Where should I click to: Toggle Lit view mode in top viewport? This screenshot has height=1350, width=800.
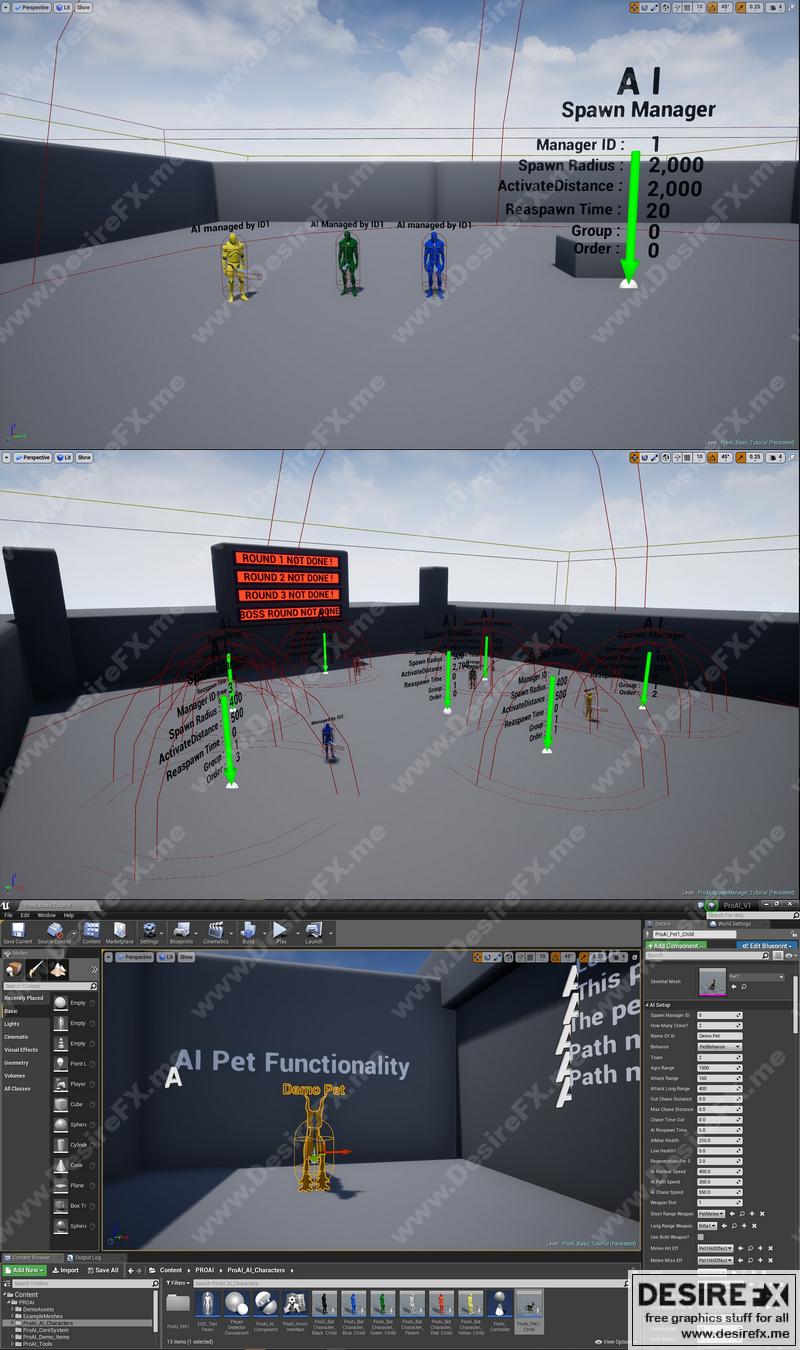coord(64,7)
